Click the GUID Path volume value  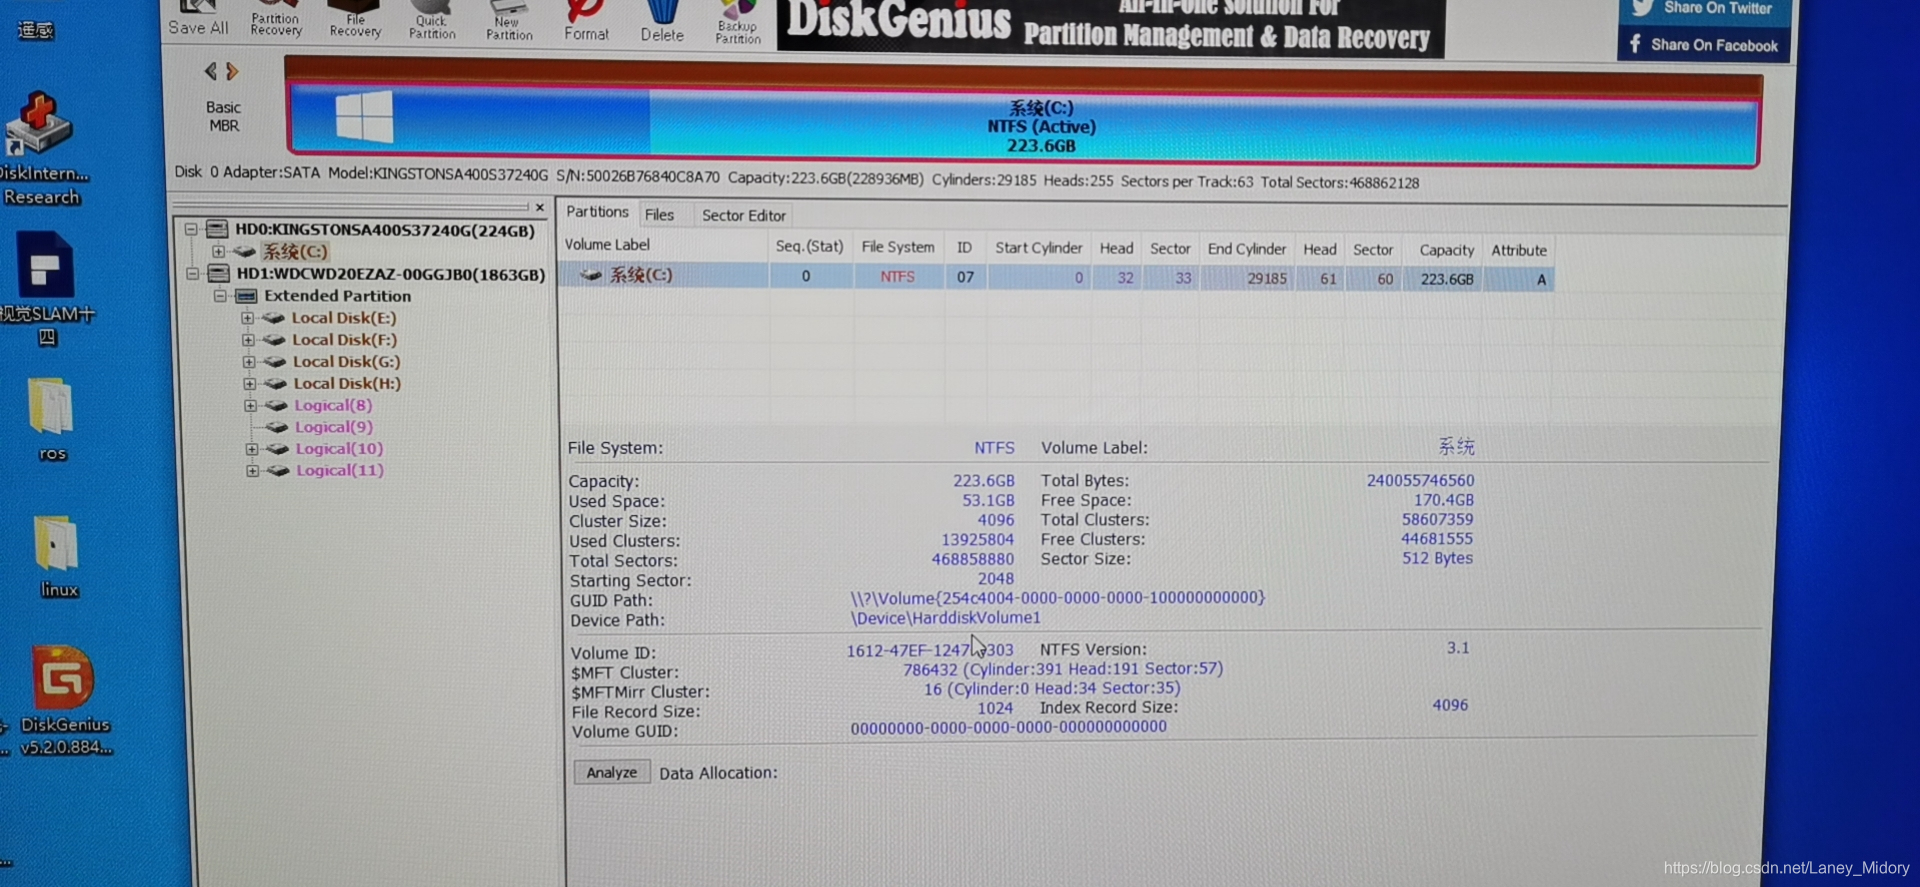coord(1057,598)
